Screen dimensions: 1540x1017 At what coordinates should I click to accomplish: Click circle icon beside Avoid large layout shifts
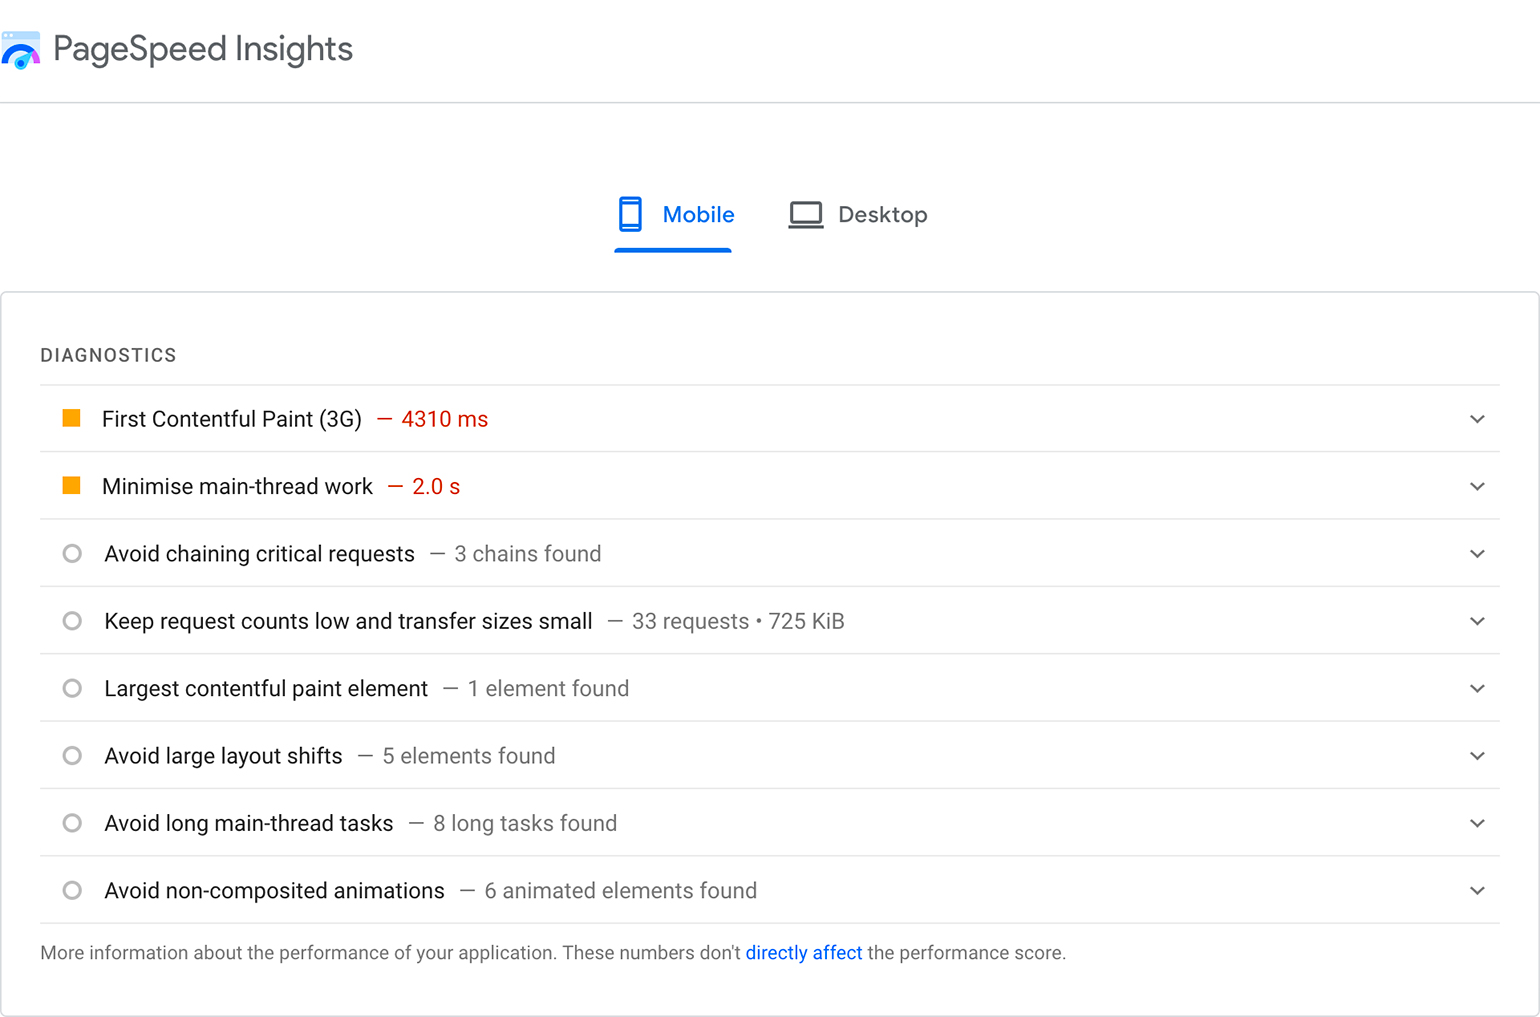pos(72,756)
